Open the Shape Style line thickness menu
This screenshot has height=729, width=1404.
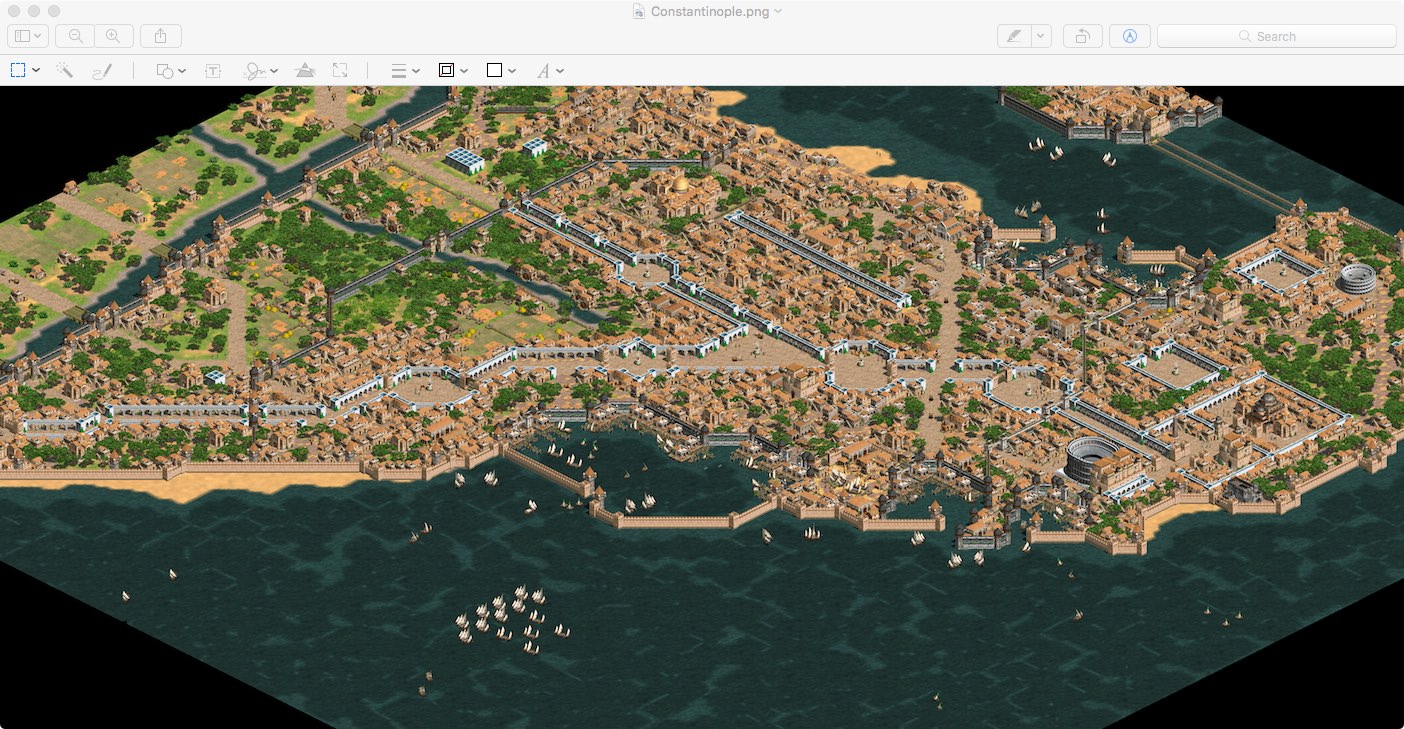pyautogui.click(x=404, y=71)
